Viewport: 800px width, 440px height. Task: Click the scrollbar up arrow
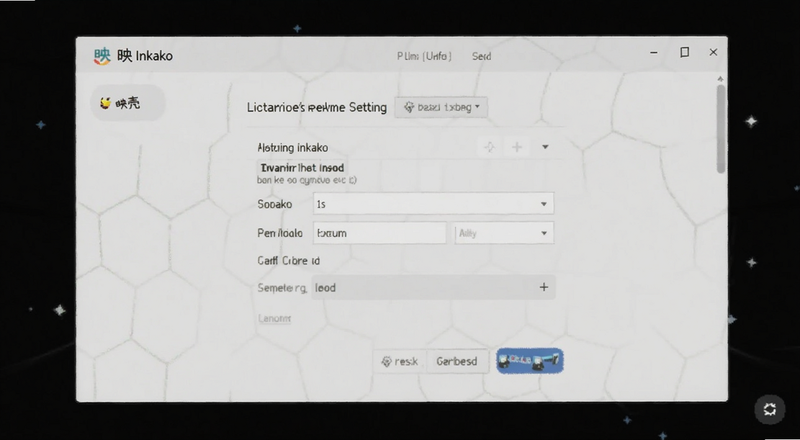point(720,79)
